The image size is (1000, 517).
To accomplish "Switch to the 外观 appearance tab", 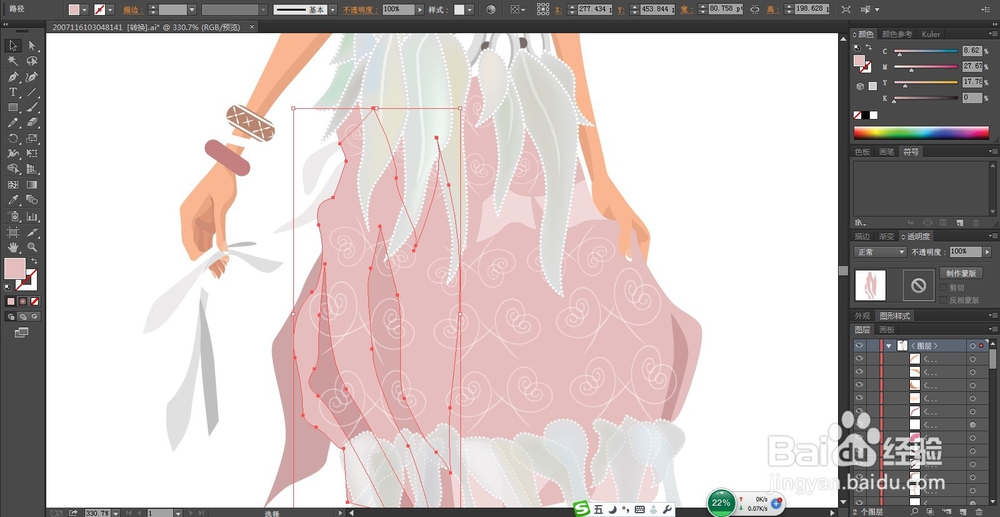I will 862,316.
